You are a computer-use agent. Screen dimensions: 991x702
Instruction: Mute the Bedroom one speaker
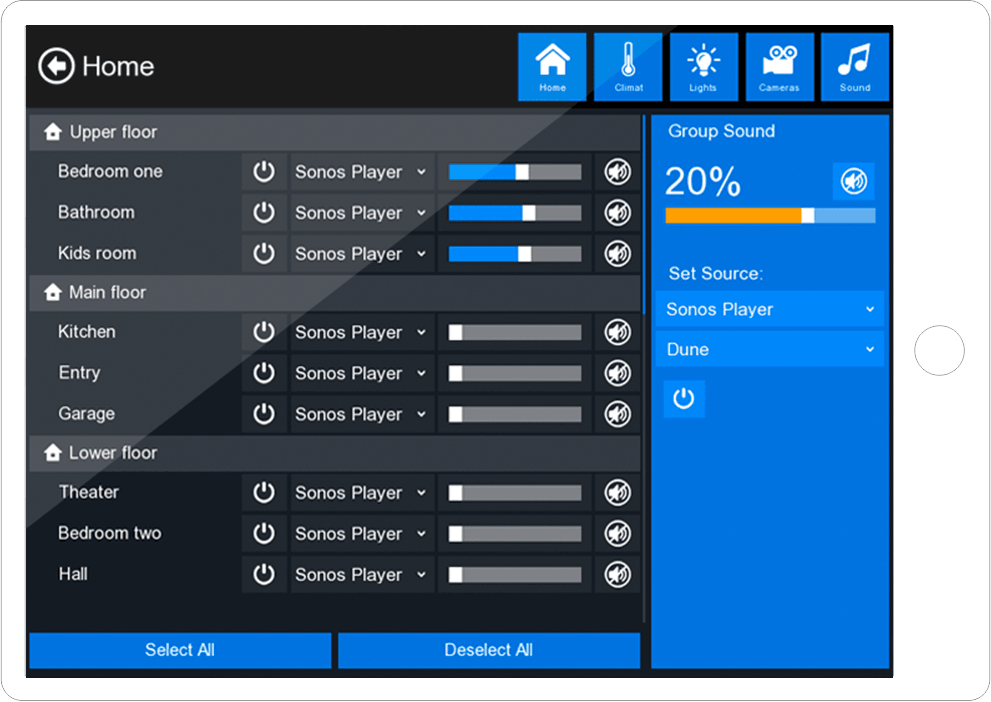click(617, 172)
